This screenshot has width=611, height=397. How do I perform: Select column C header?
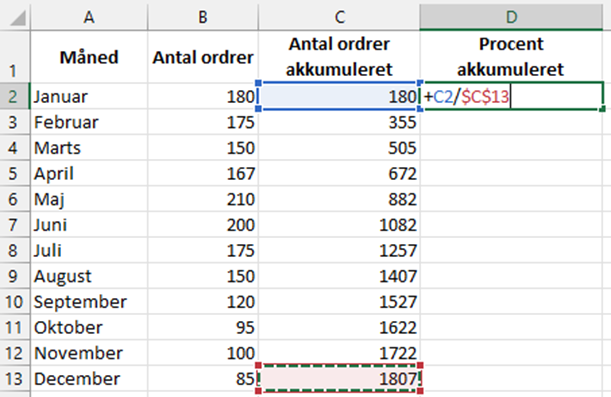[339, 18]
